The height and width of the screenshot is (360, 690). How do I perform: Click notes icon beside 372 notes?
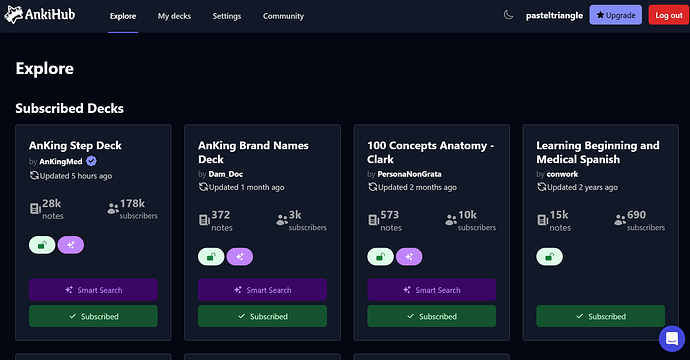[204, 220]
